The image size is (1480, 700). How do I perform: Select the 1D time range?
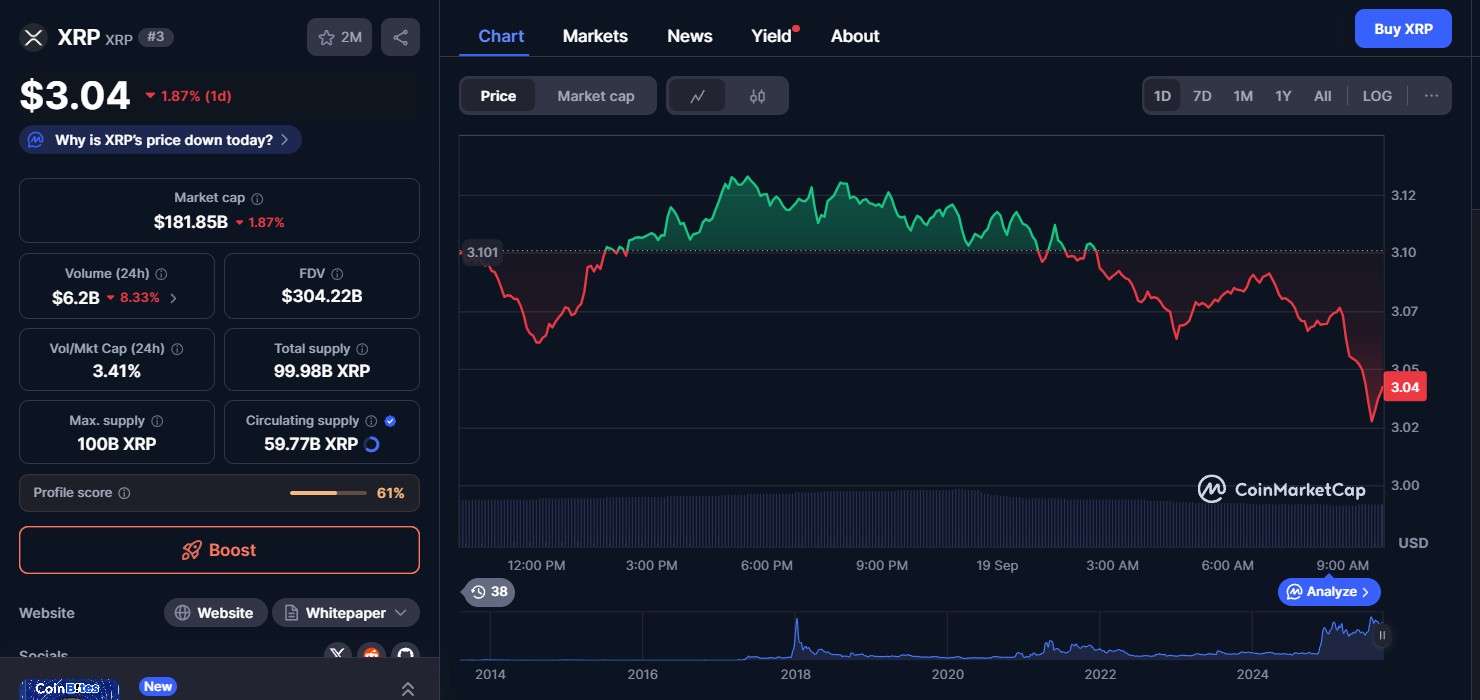1162,96
